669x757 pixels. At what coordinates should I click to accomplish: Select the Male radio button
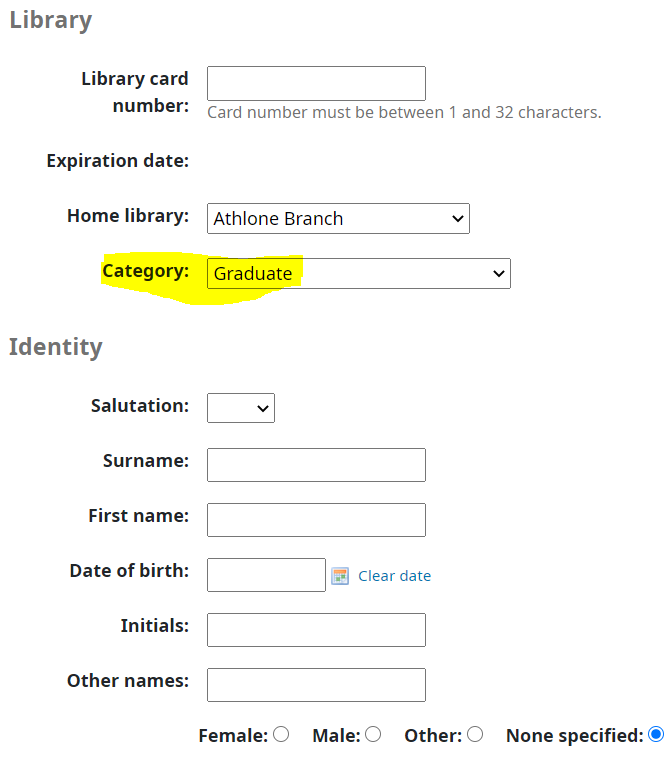click(373, 734)
